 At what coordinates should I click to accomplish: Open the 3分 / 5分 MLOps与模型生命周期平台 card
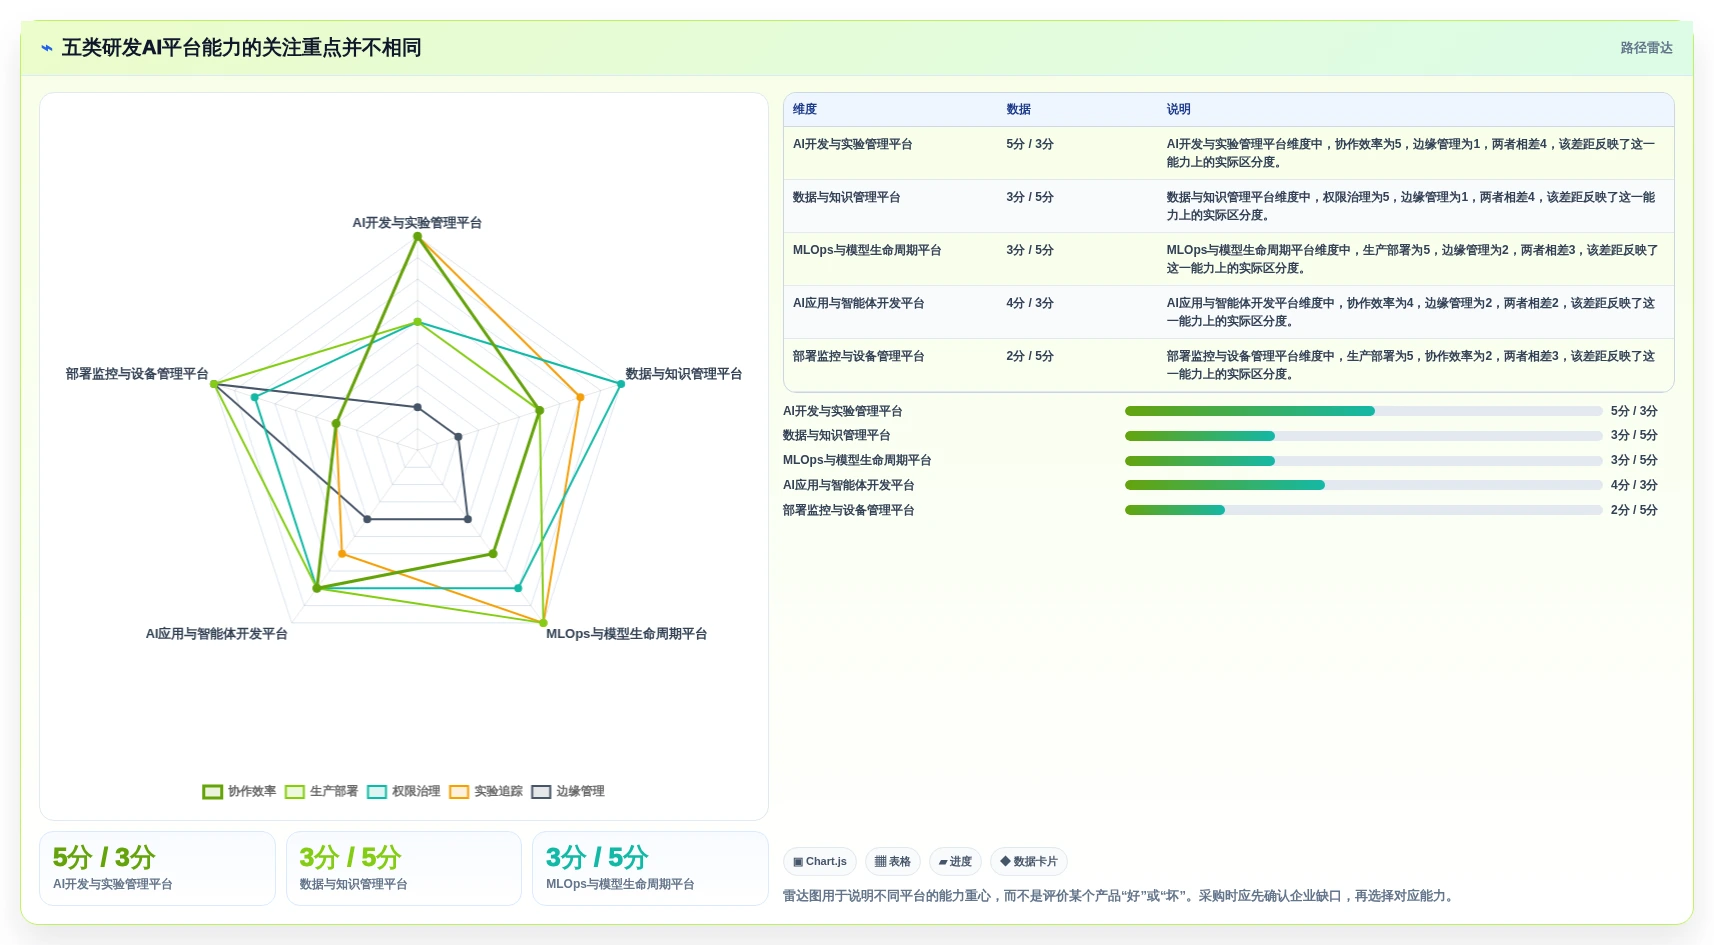point(650,868)
